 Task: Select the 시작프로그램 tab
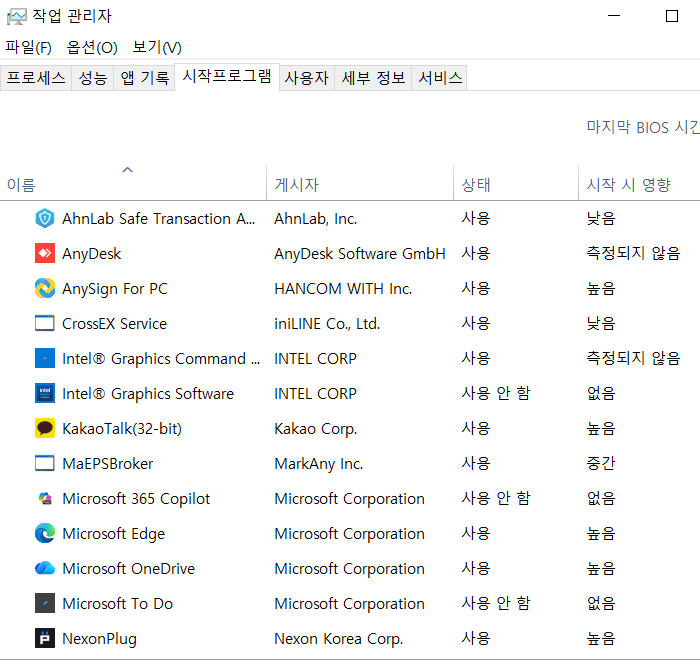pos(227,76)
